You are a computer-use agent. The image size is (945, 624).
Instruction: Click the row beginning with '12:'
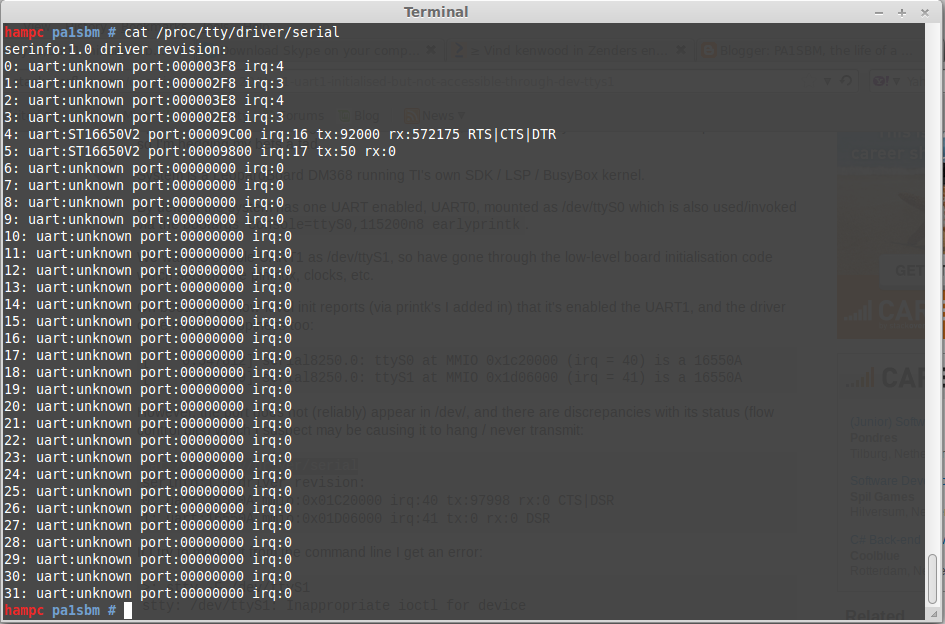pyautogui.click(x=148, y=271)
